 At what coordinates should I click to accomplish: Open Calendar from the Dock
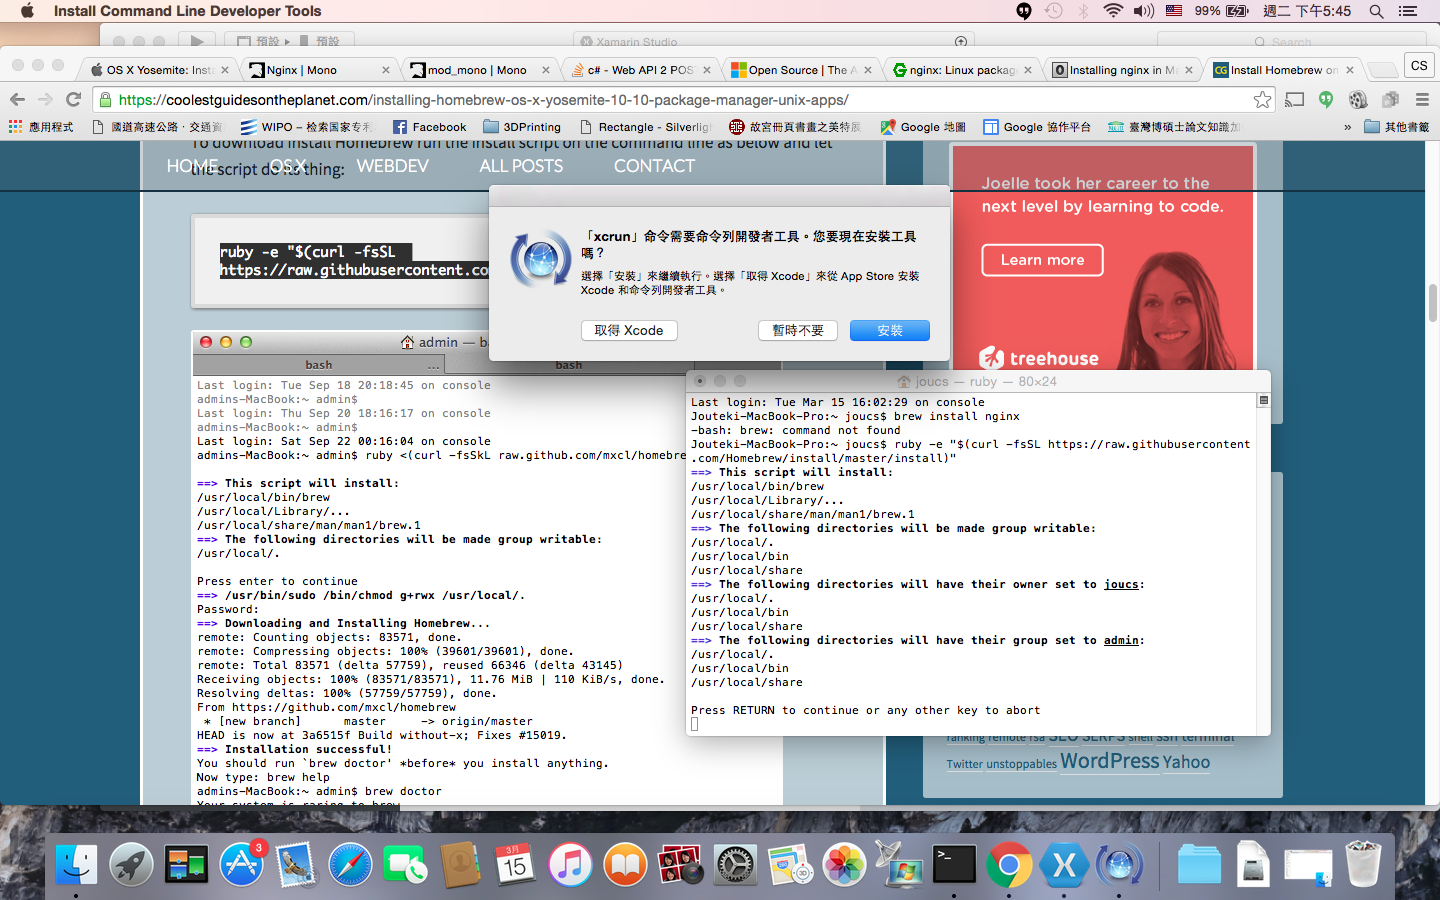coord(515,865)
